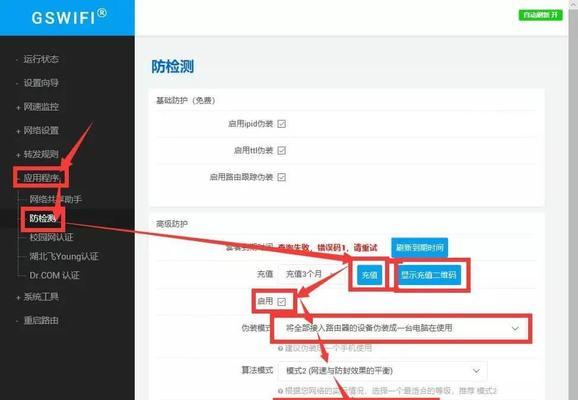Viewport: 578px width, 400px height.
Task: Click 高级防护 section title
Action: point(172,224)
